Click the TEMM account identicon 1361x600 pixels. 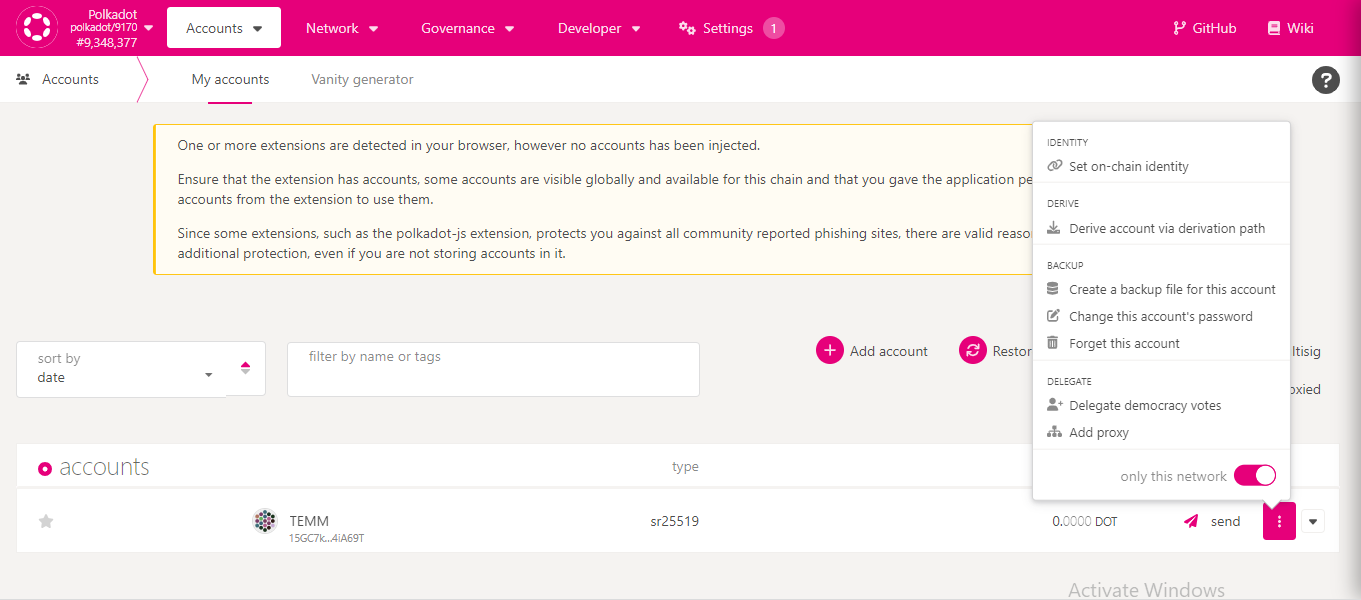tap(265, 521)
